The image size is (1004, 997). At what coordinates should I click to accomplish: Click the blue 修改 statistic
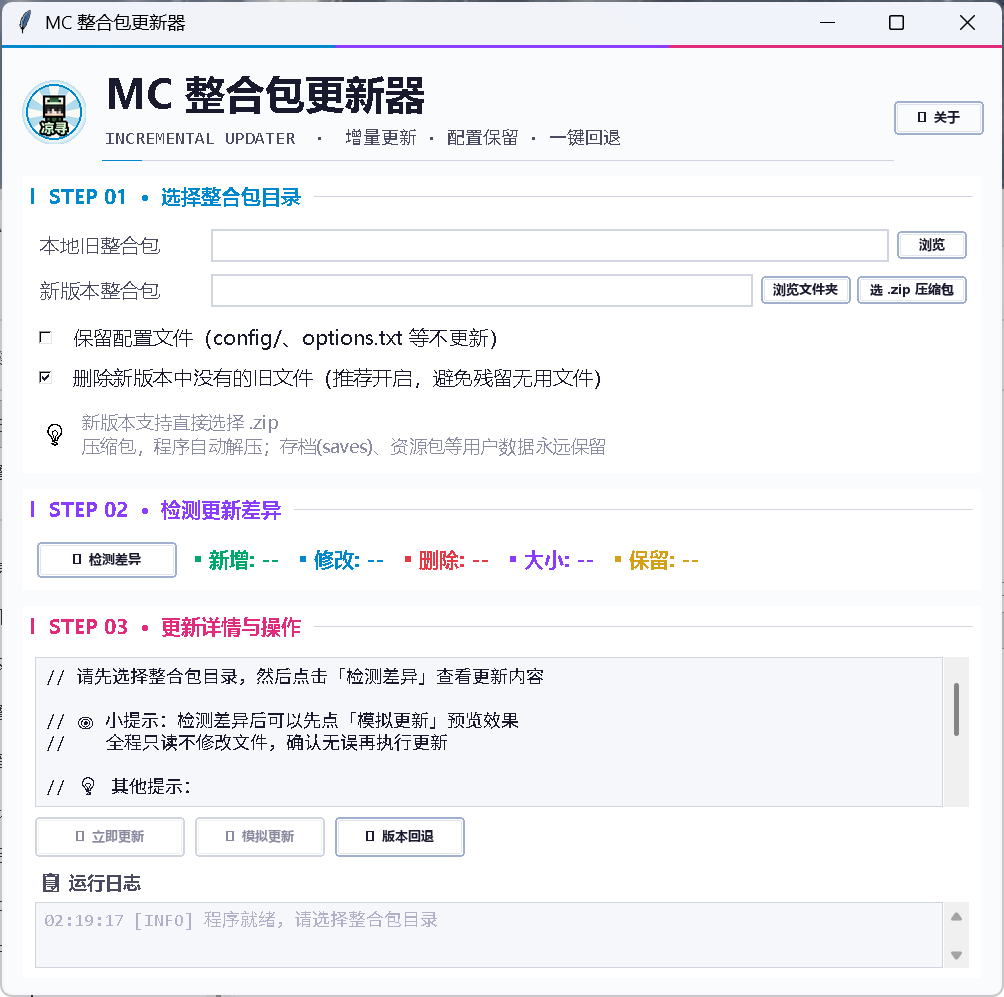342,560
